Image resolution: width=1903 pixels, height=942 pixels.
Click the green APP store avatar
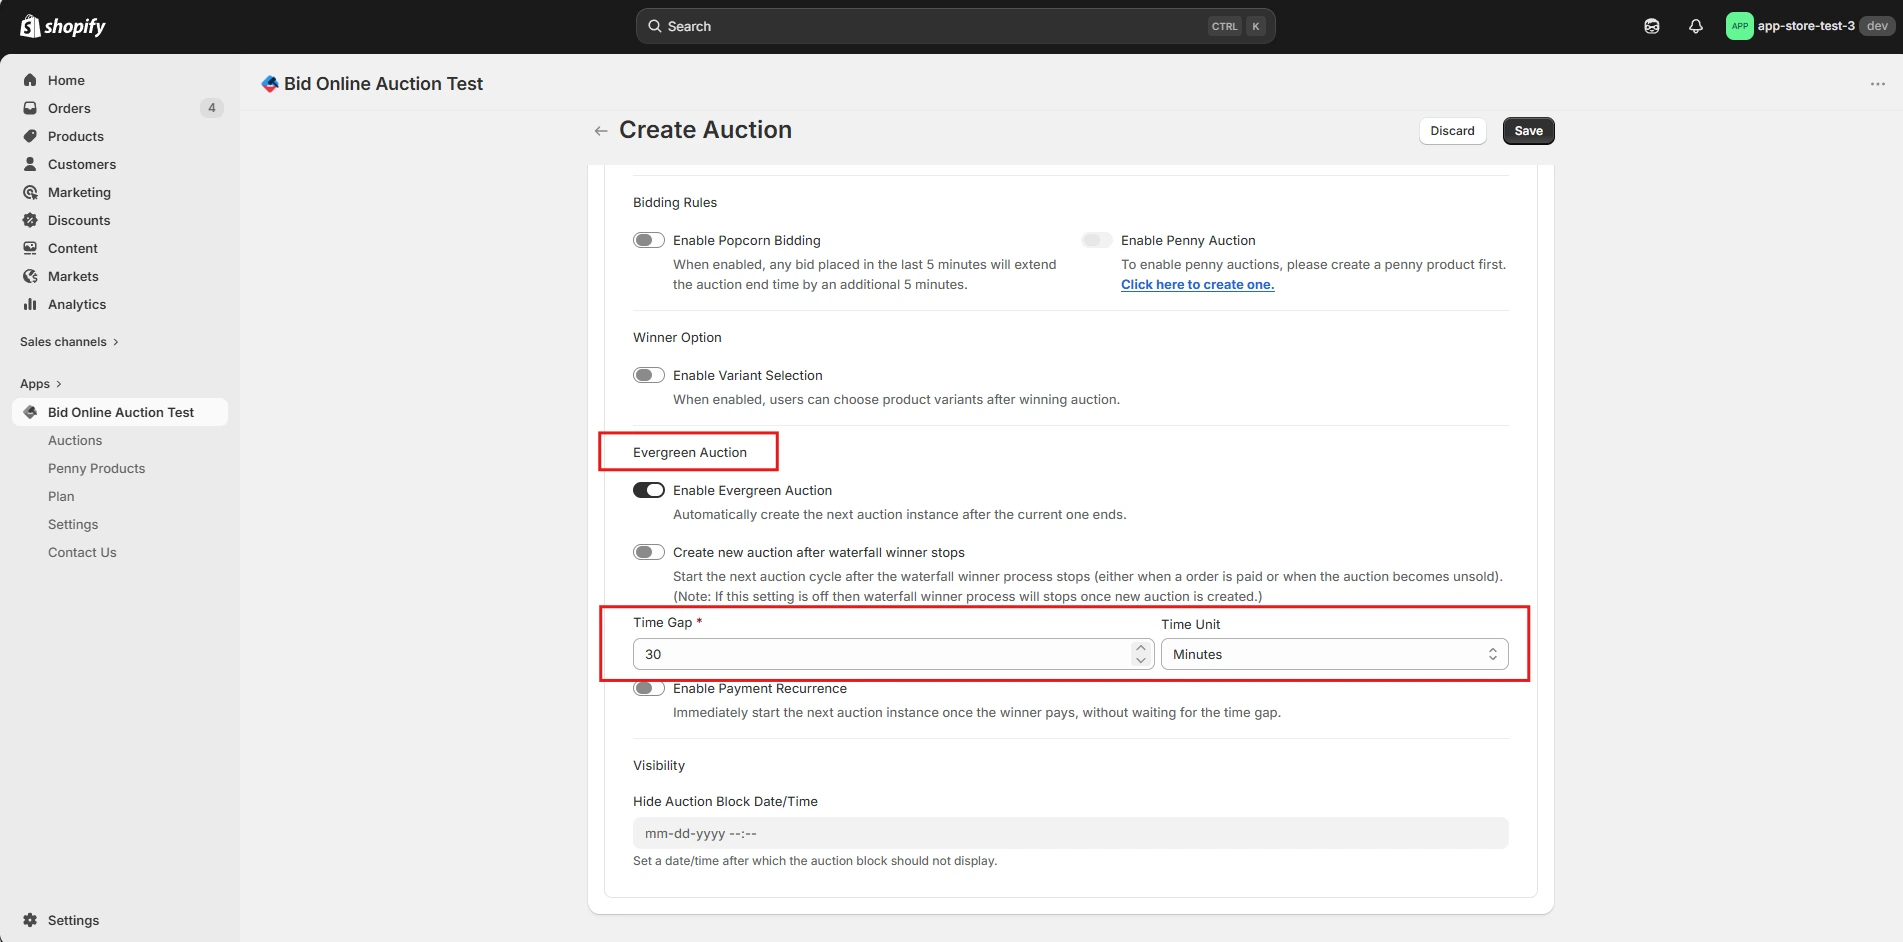tap(1739, 26)
